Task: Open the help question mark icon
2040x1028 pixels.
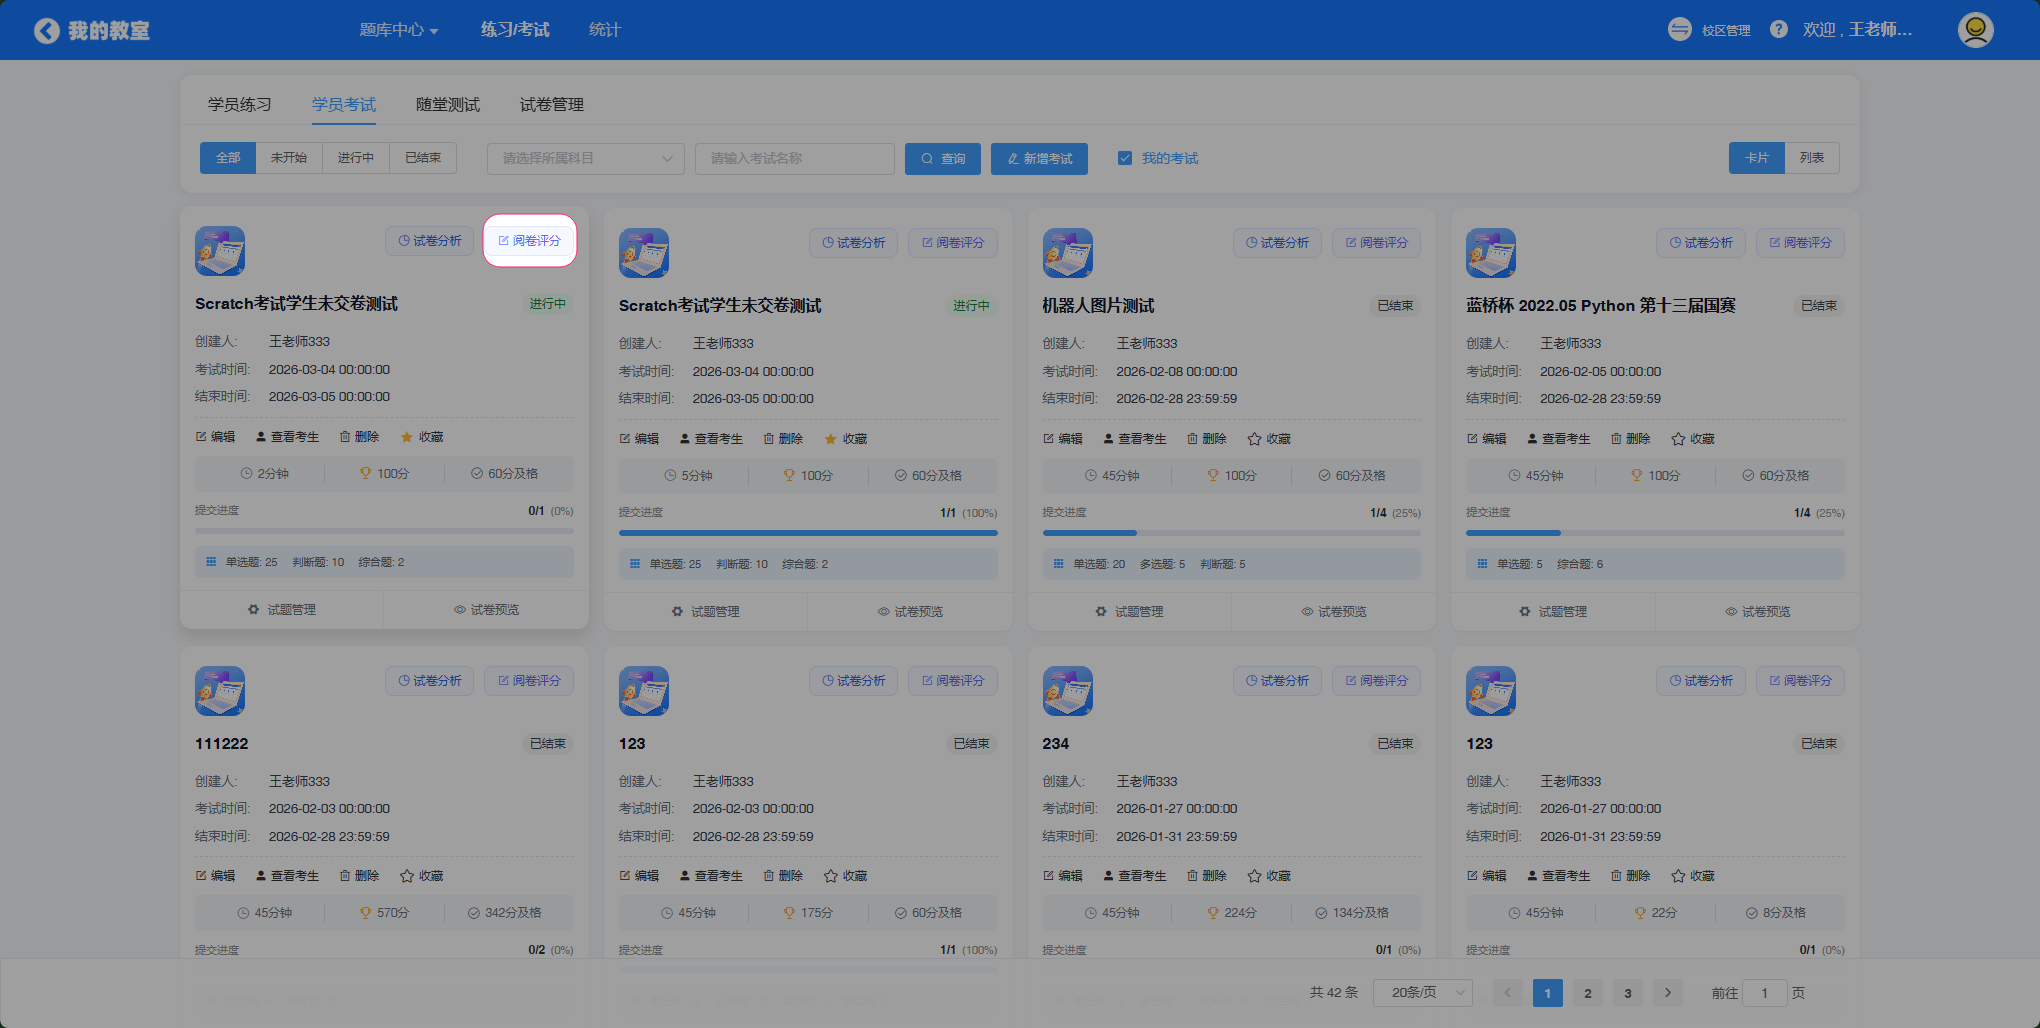Action: coord(1778,30)
